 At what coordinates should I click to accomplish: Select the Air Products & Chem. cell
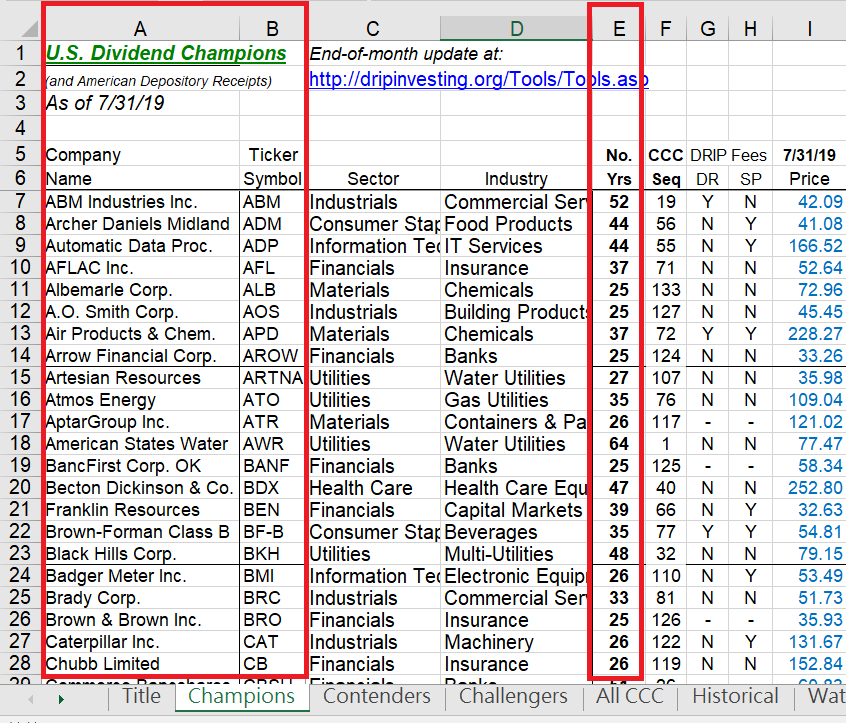pyautogui.click(x=141, y=334)
